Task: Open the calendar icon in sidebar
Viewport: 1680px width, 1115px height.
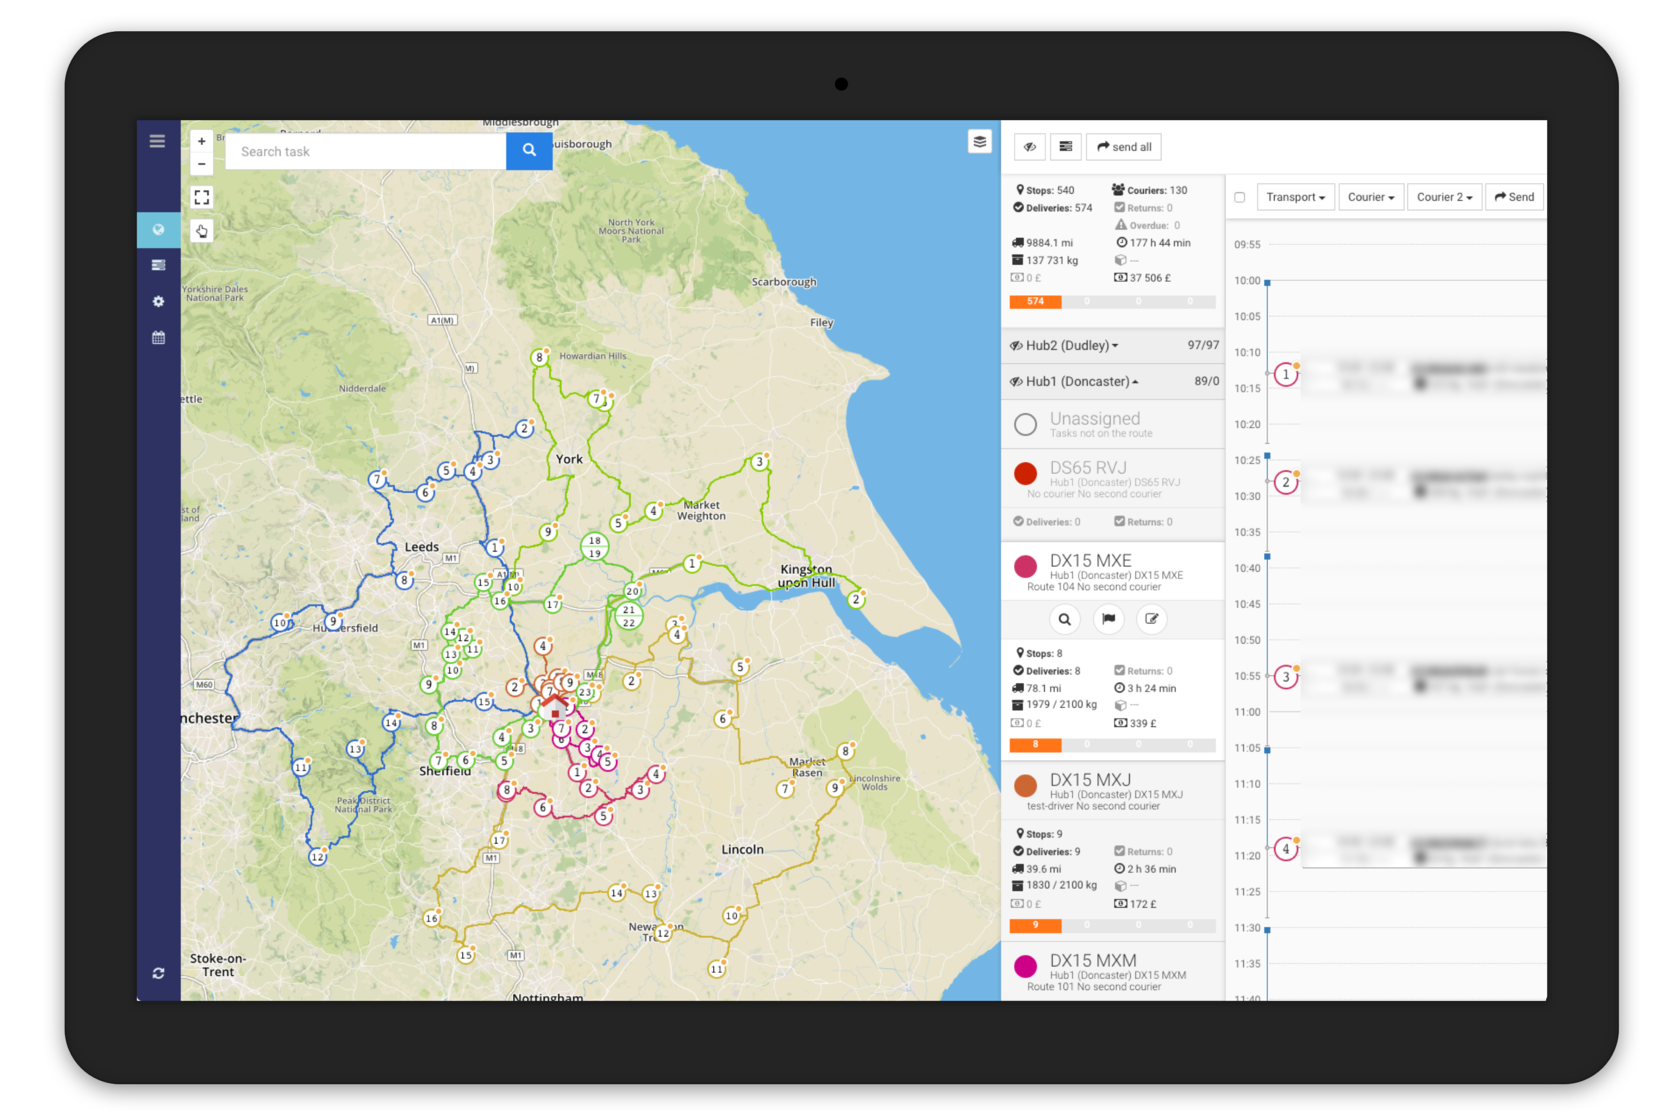Action: [158, 337]
